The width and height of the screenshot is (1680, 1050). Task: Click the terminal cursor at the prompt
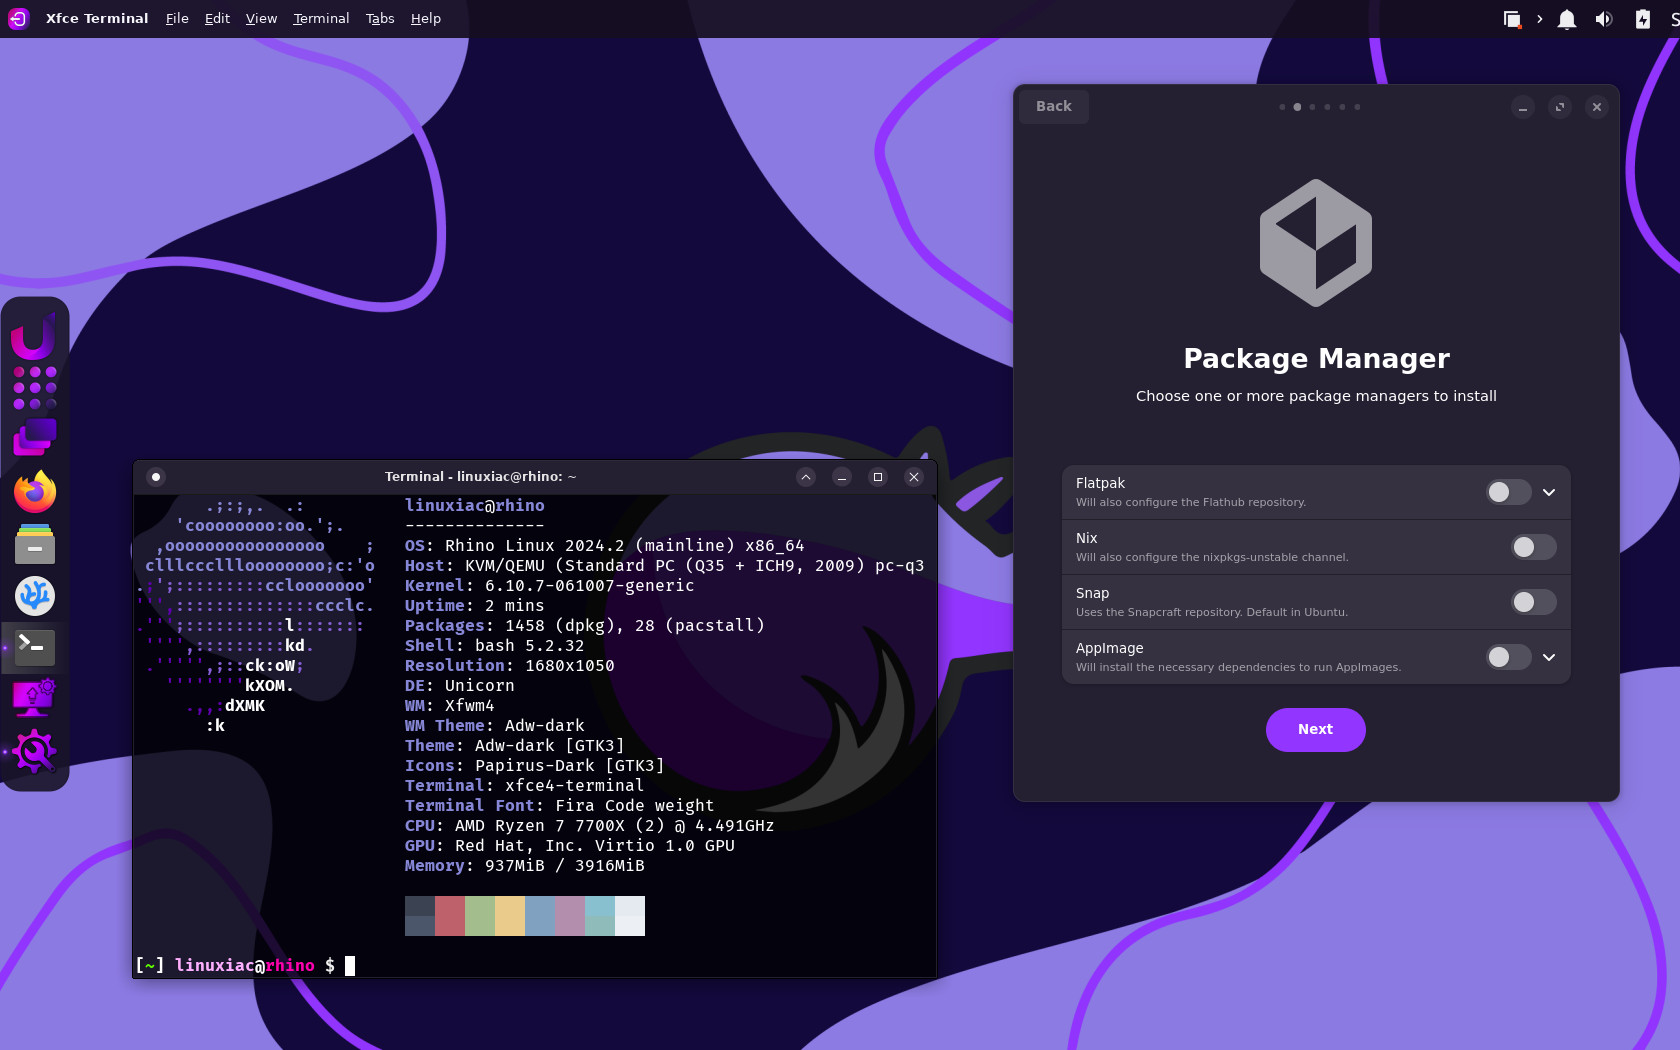(x=350, y=966)
